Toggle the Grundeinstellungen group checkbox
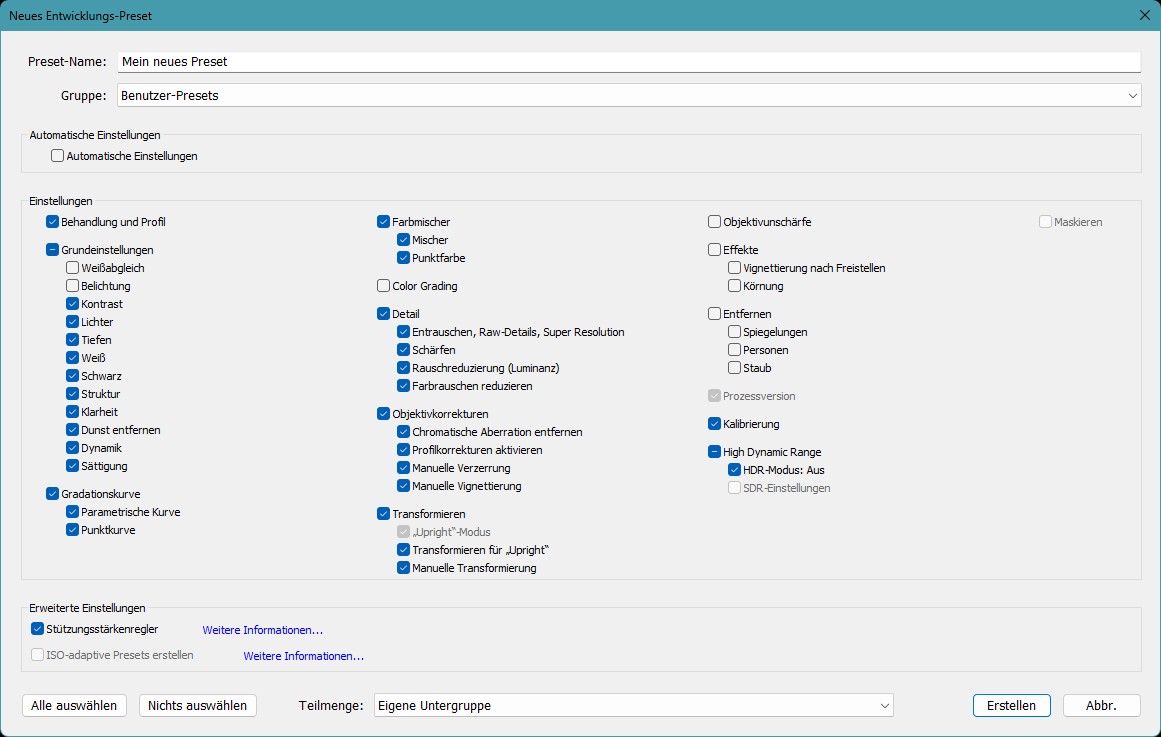Image resolution: width=1161 pixels, height=737 pixels. click(x=53, y=250)
